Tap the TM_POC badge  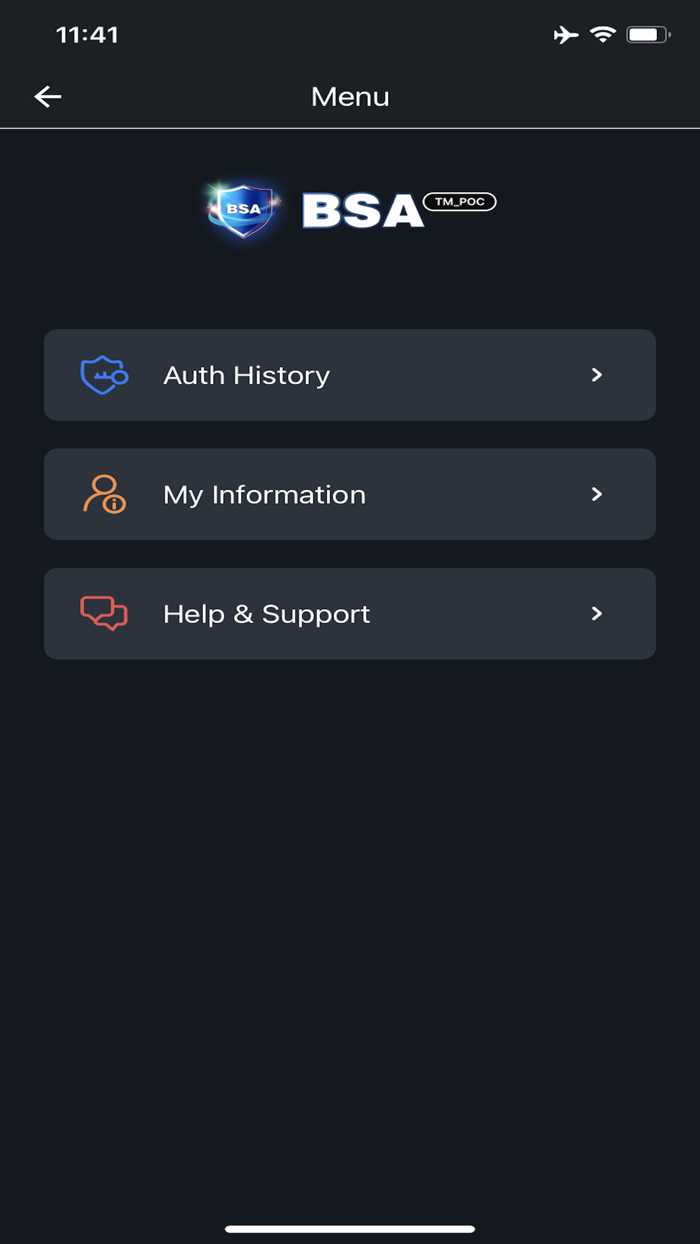tap(460, 202)
